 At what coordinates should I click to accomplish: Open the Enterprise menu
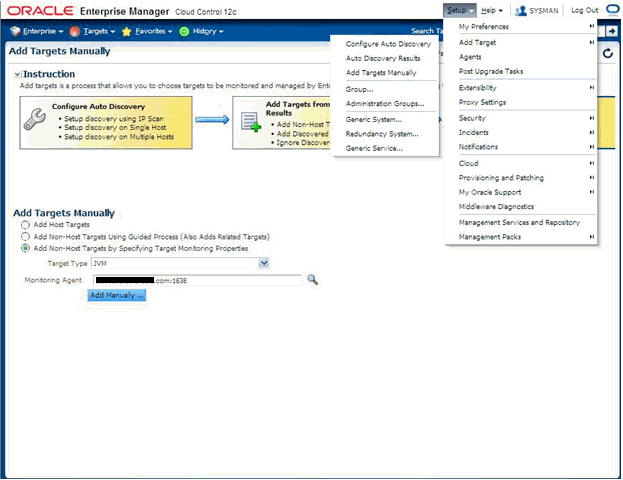(x=43, y=31)
